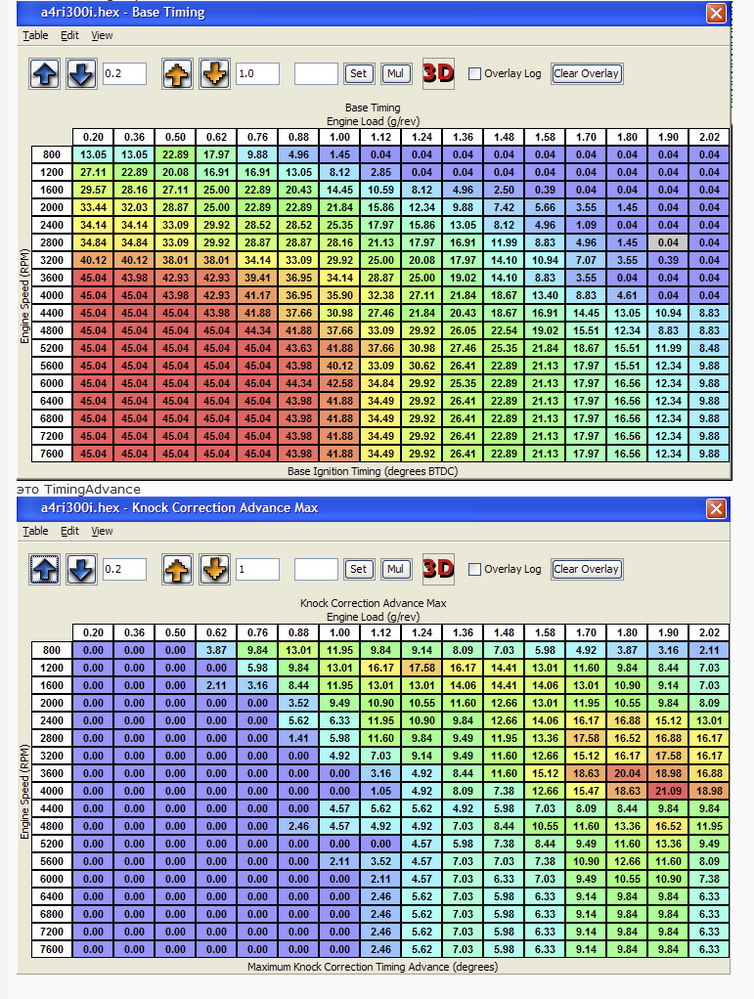Image resolution: width=754 pixels, height=999 pixels.
Task: Click blue up arrow in Knock Correction window
Action: click(45, 570)
